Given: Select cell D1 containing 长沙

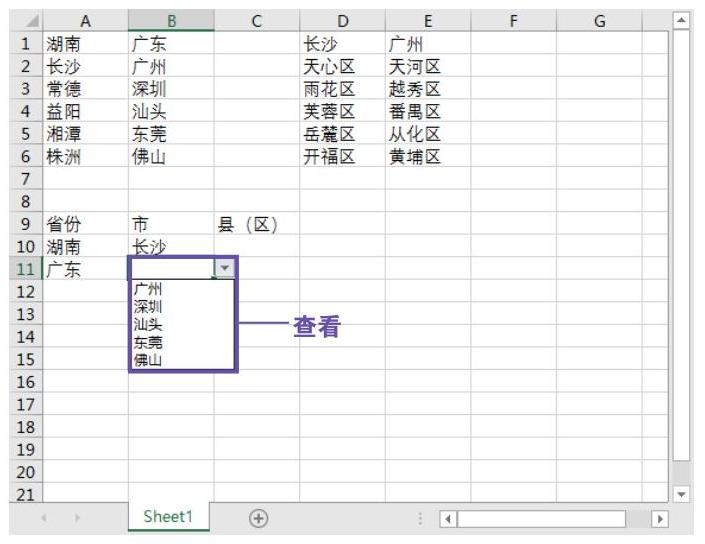Looking at the screenshot, I should tap(343, 43).
